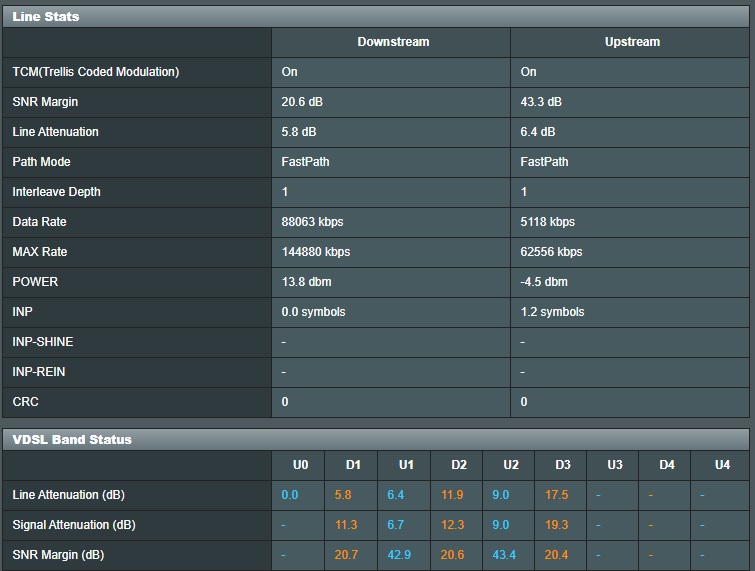Select the Path Mode row label

pos(41,162)
